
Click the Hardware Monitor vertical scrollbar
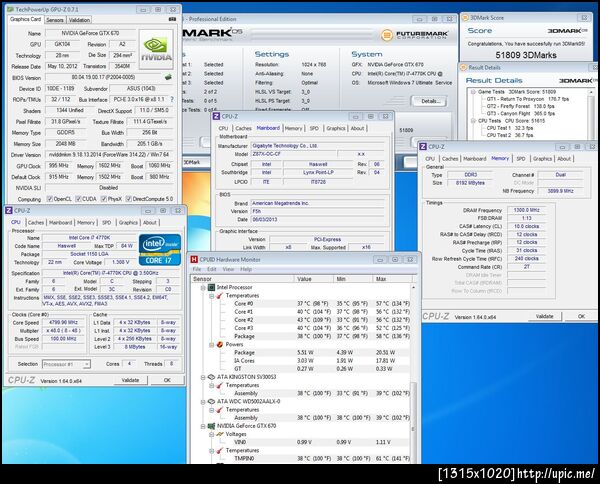413,373
